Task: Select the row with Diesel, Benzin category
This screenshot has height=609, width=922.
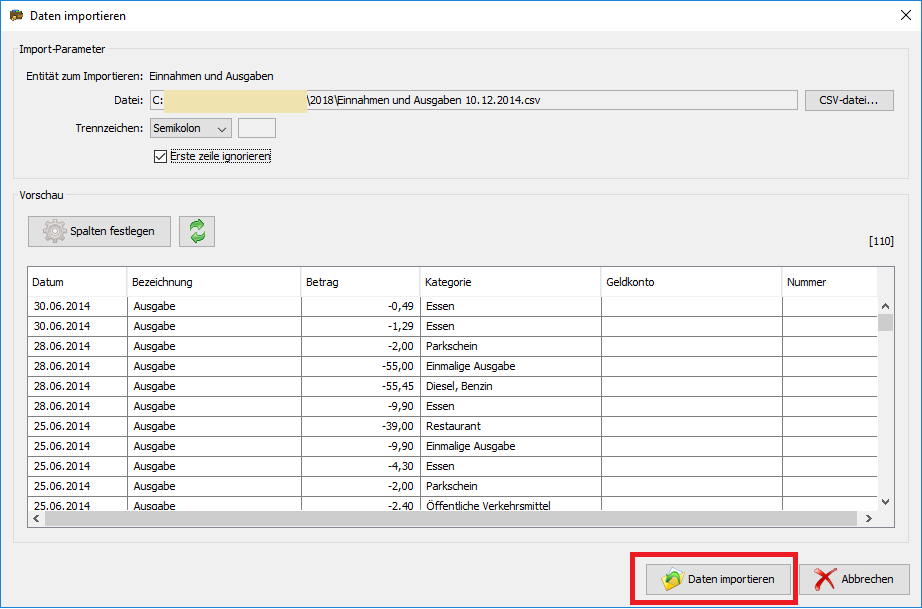Action: point(460,386)
